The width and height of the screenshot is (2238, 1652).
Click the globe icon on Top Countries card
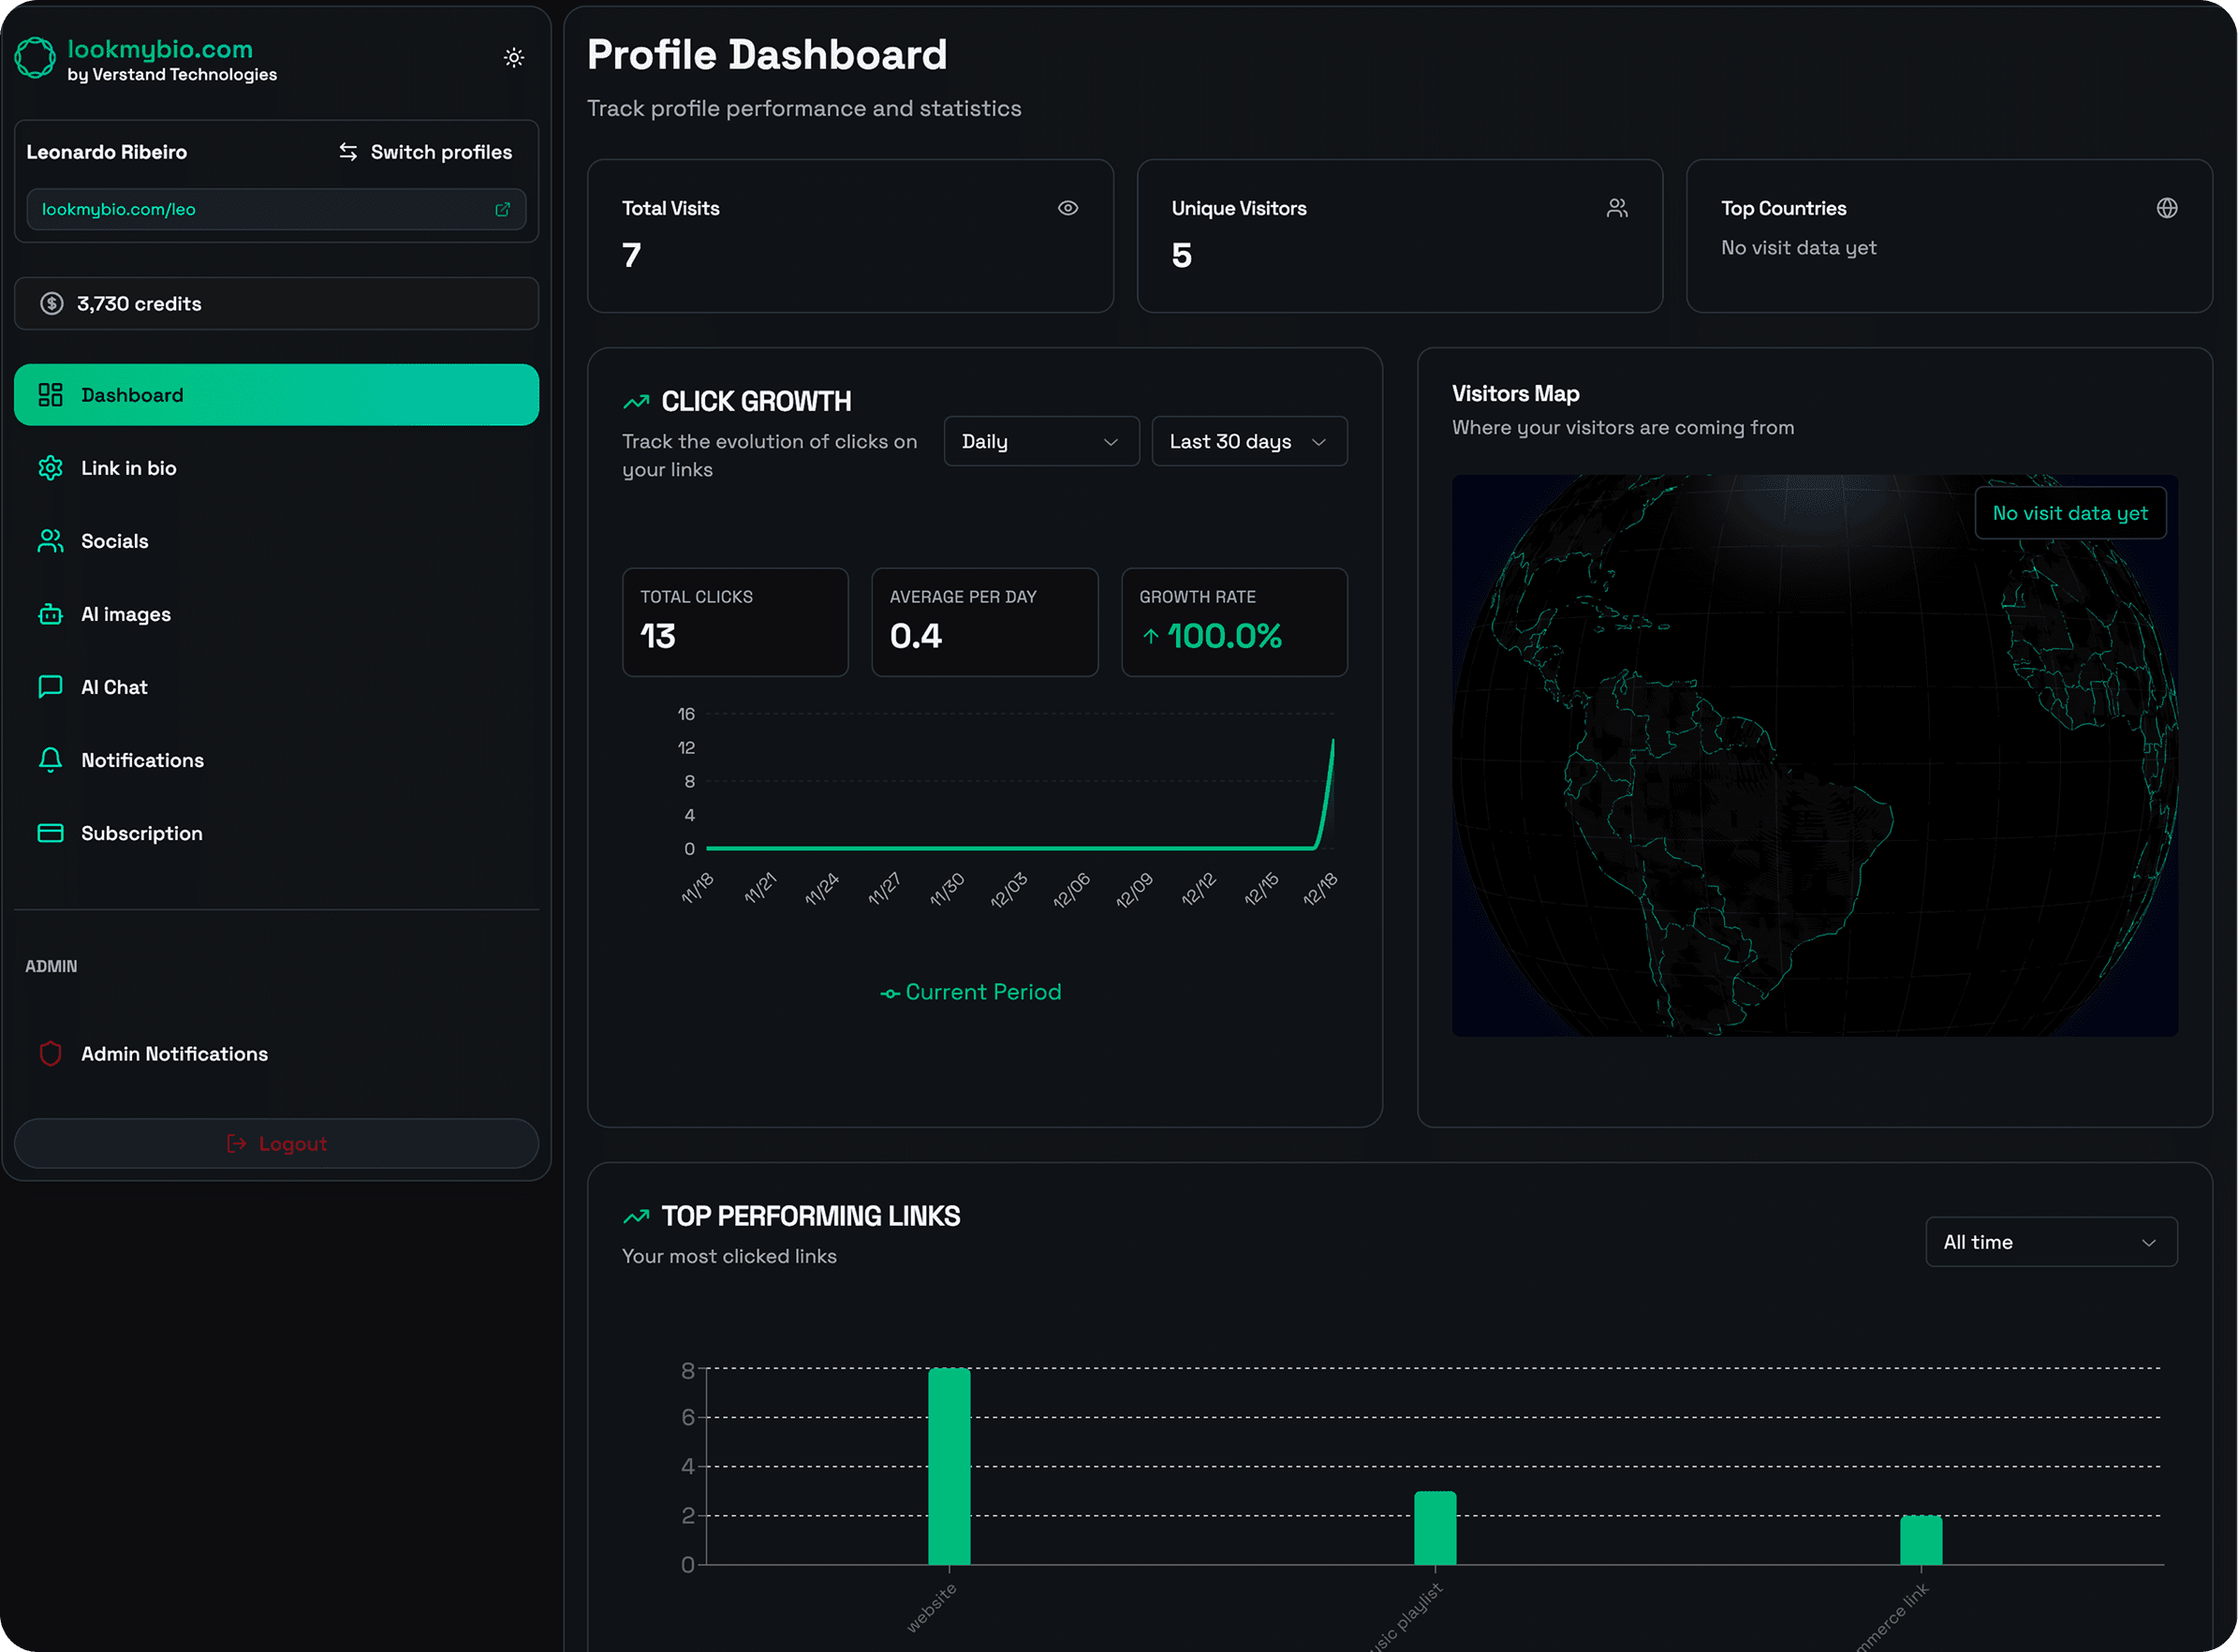point(2166,208)
